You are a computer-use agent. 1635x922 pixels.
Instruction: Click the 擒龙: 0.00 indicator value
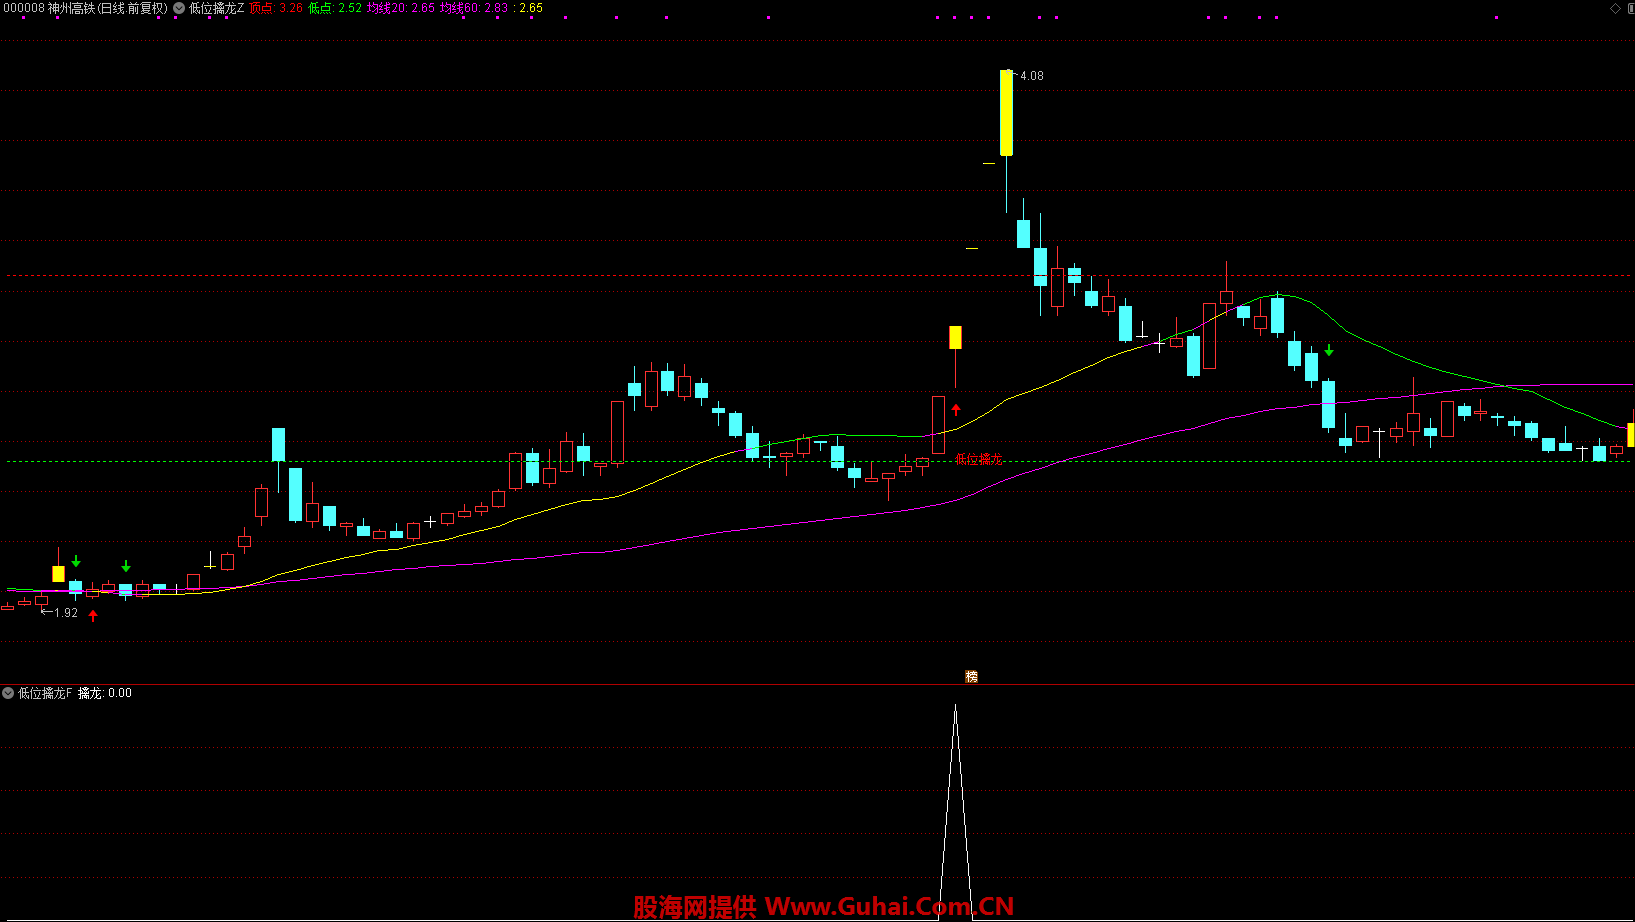tap(105, 693)
